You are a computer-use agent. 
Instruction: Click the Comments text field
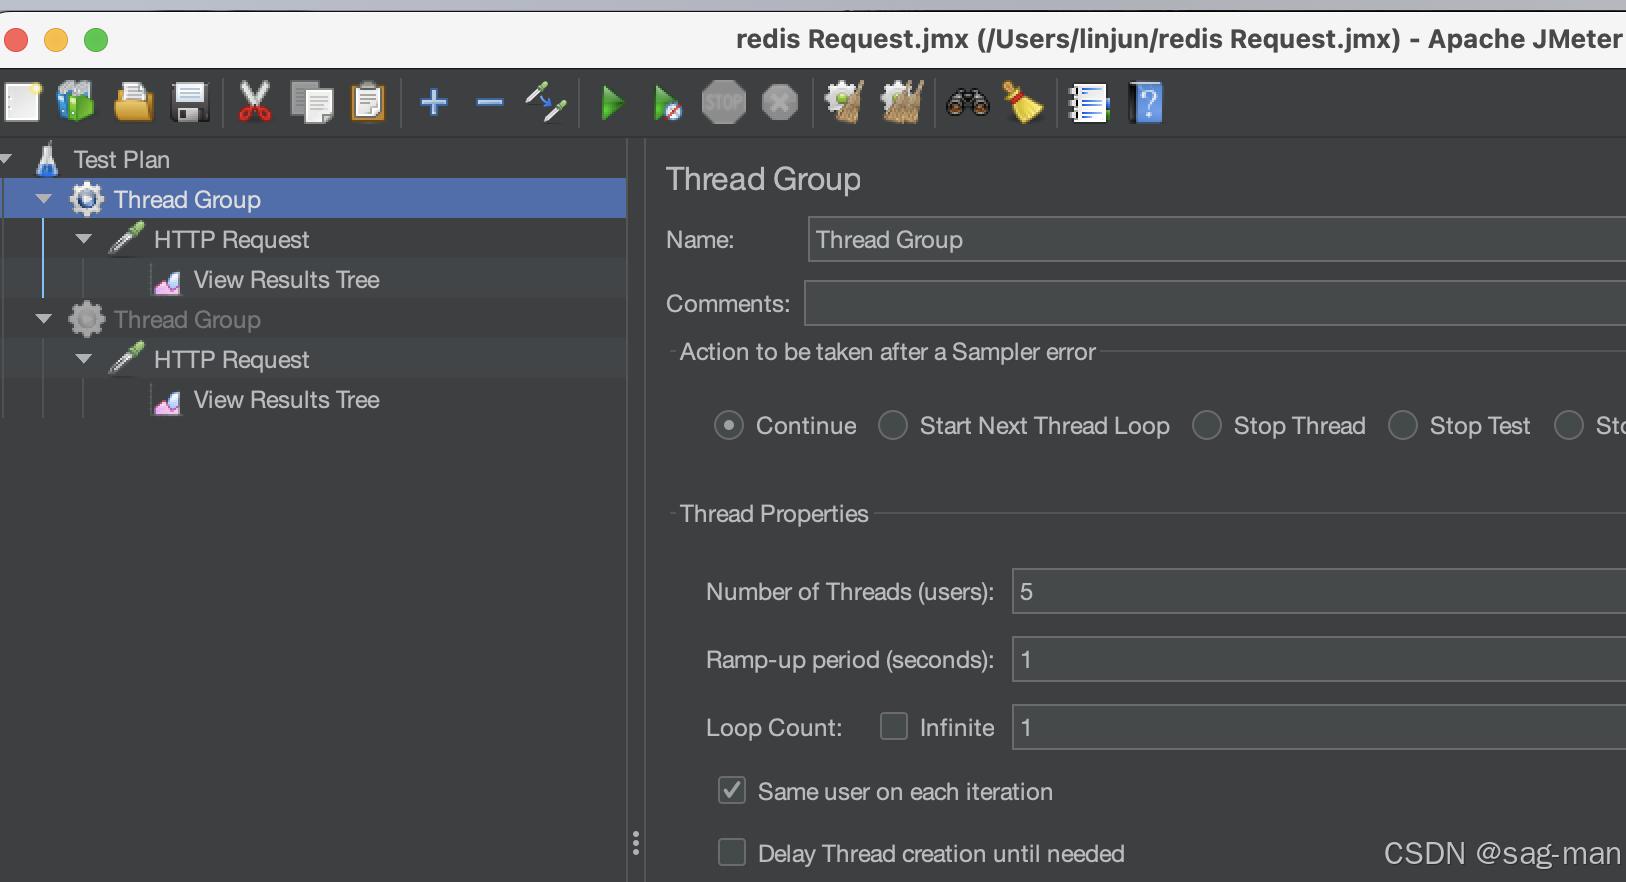point(1215,303)
